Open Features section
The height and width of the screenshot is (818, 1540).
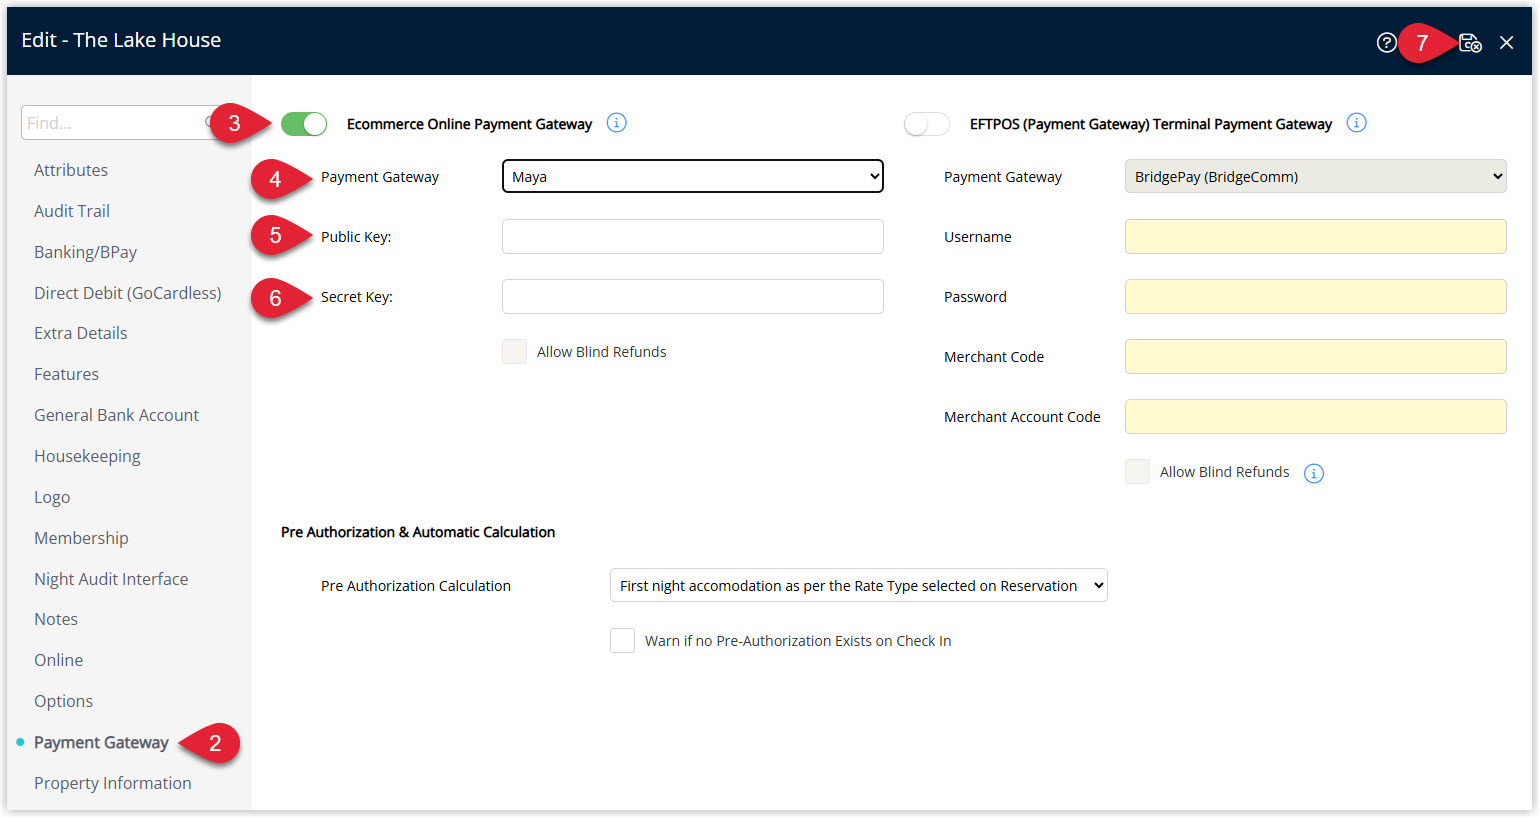[66, 374]
